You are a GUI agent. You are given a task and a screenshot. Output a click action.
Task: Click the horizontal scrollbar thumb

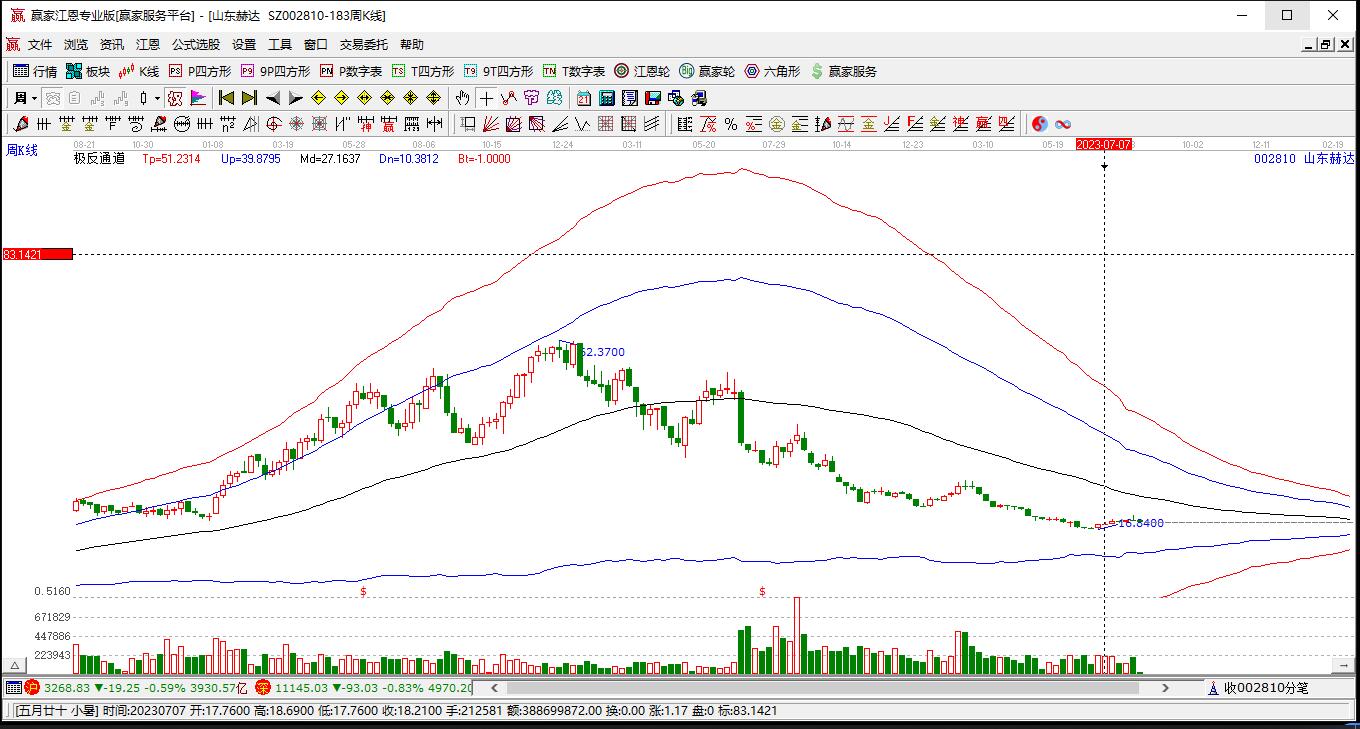[x=822, y=688]
